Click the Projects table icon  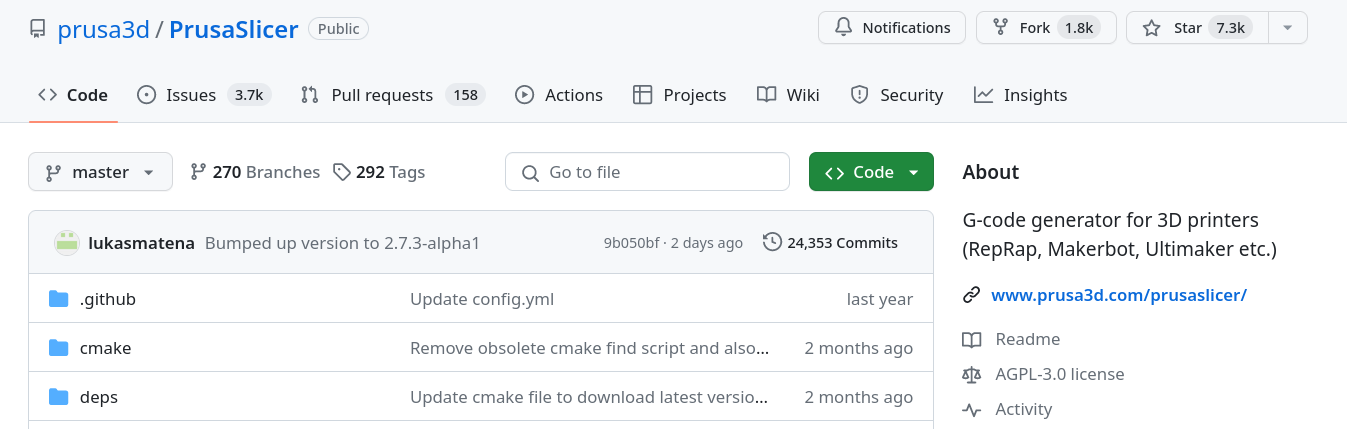[x=643, y=95]
